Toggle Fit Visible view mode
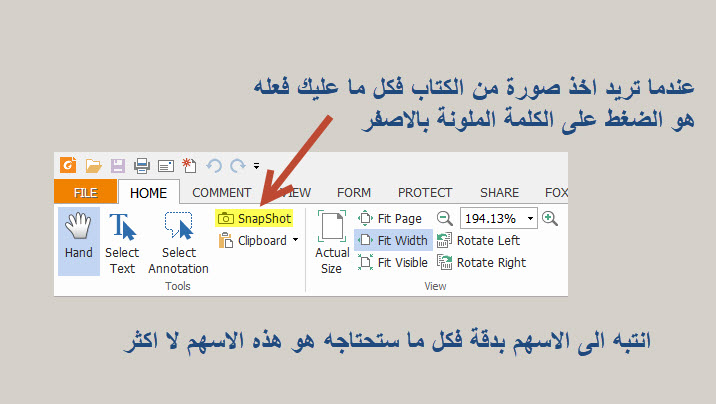 (x=392, y=262)
